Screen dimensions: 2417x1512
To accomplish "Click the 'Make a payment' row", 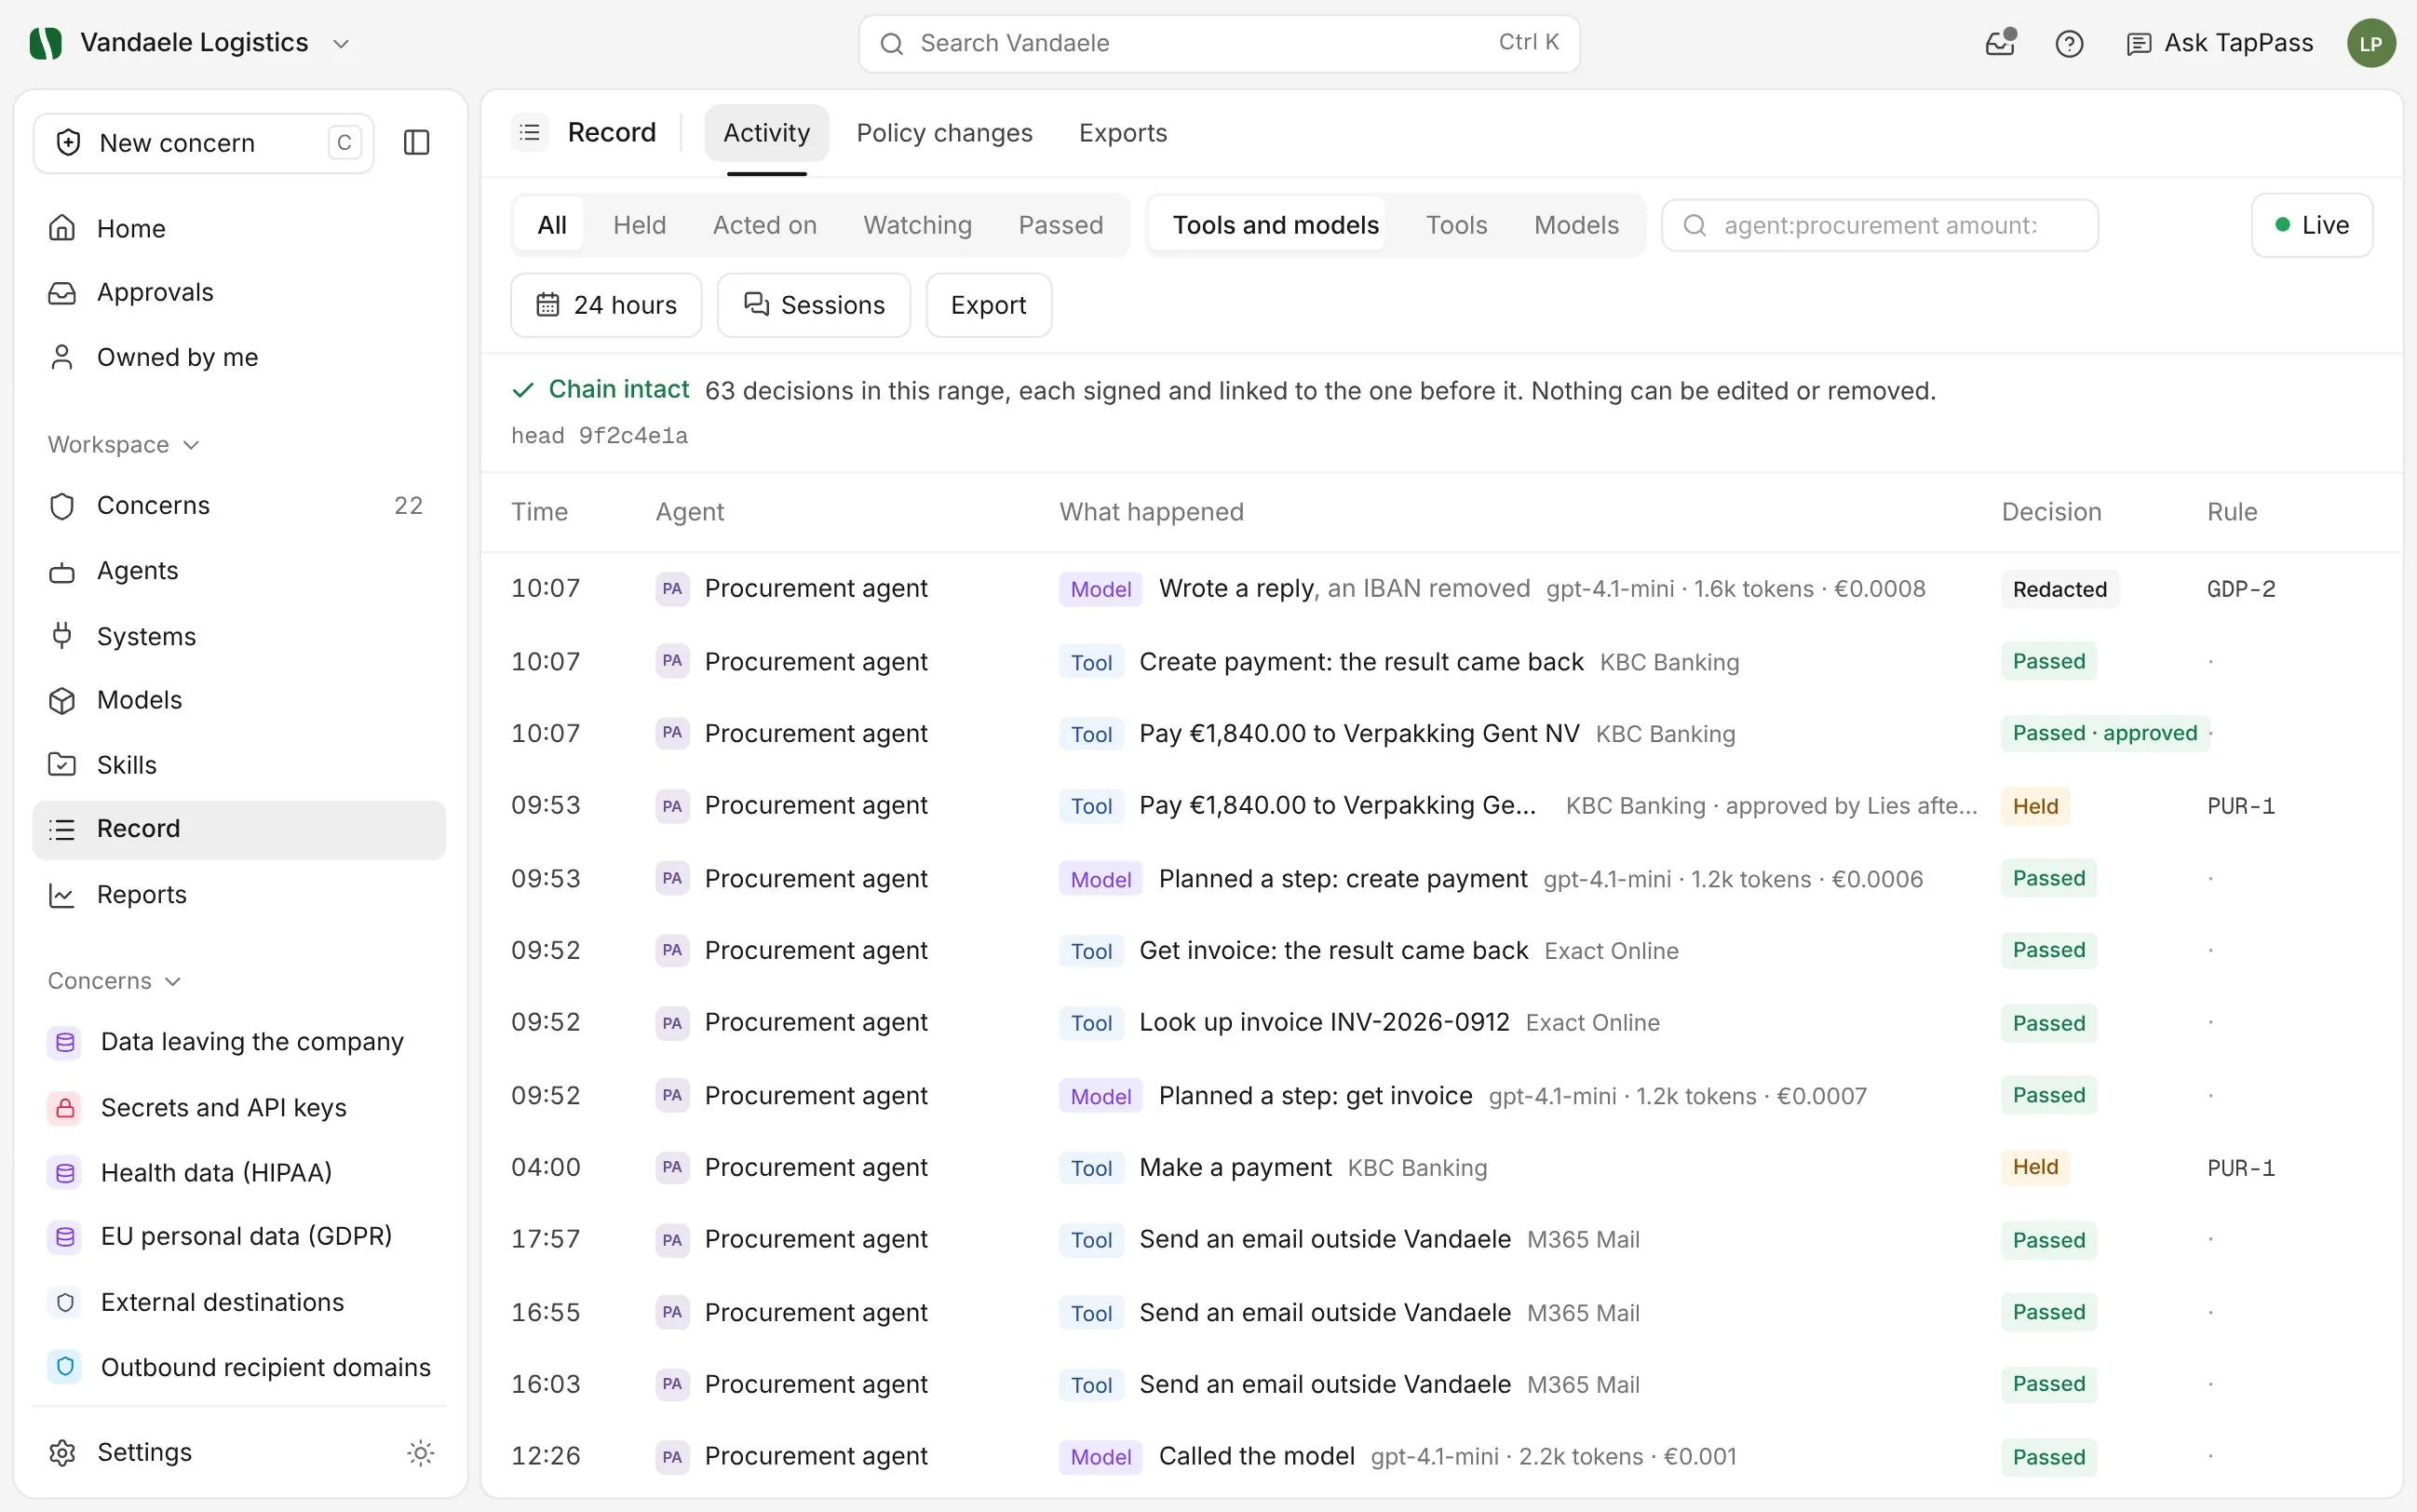I will [x=1440, y=1167].
